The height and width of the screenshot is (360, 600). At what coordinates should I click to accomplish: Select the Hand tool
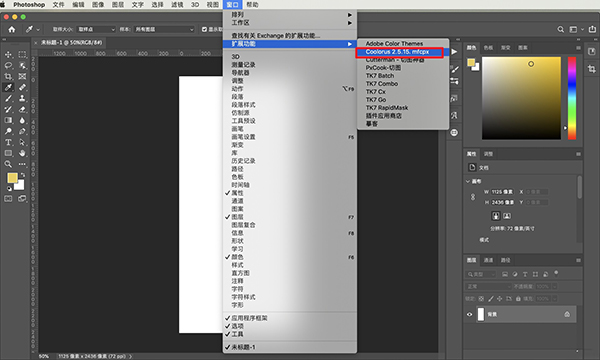pos(22,153)
